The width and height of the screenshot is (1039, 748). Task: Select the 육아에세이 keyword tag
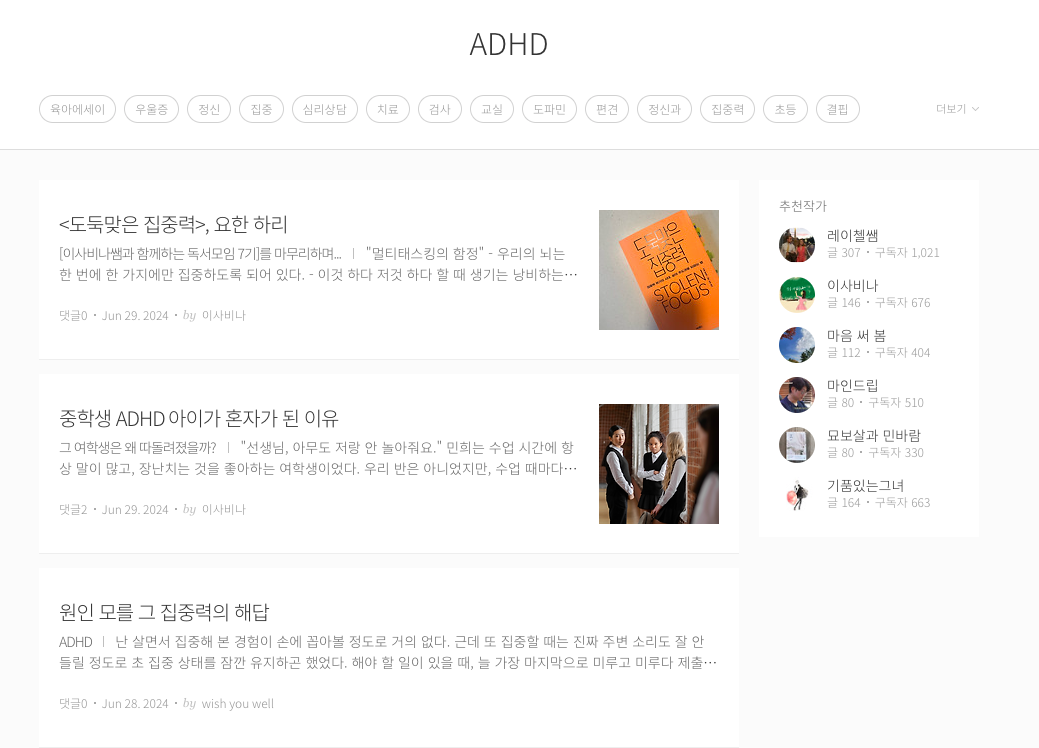(78, 109)
